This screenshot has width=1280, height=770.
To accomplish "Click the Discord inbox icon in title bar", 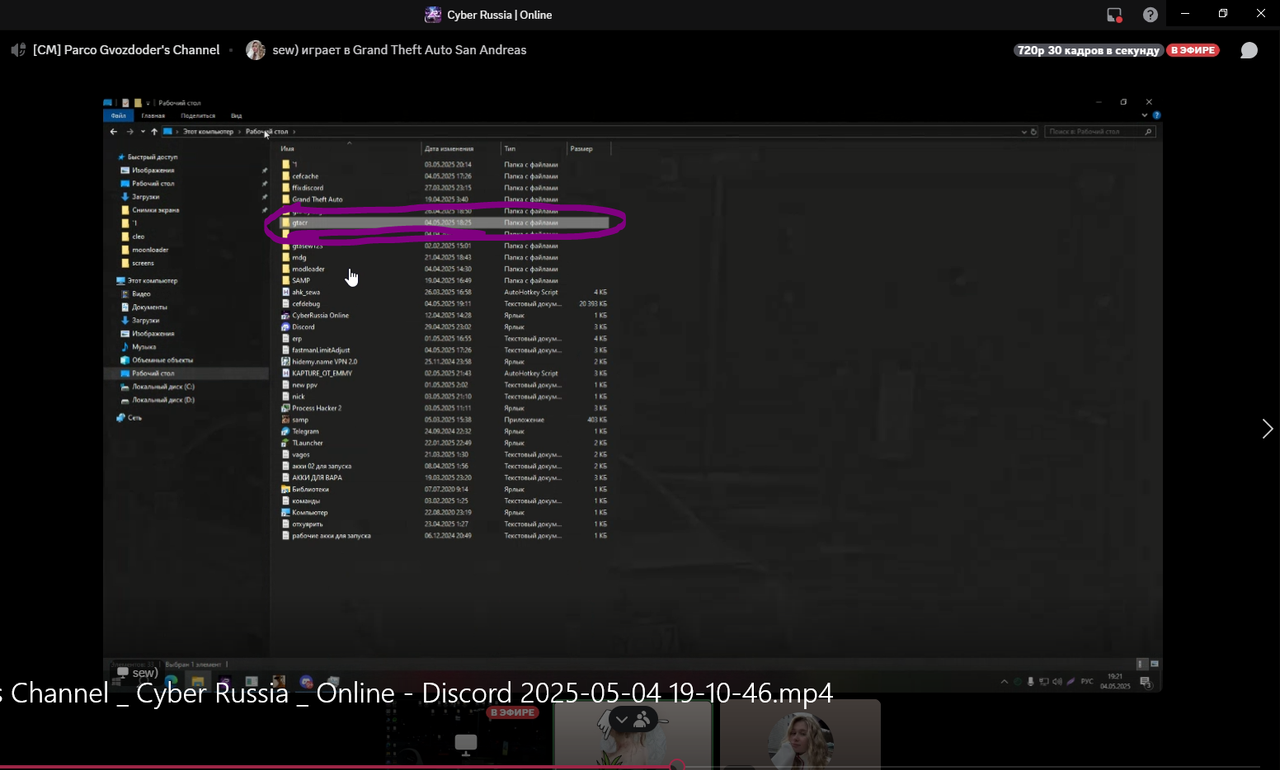I will click(x=1114, y=15).
